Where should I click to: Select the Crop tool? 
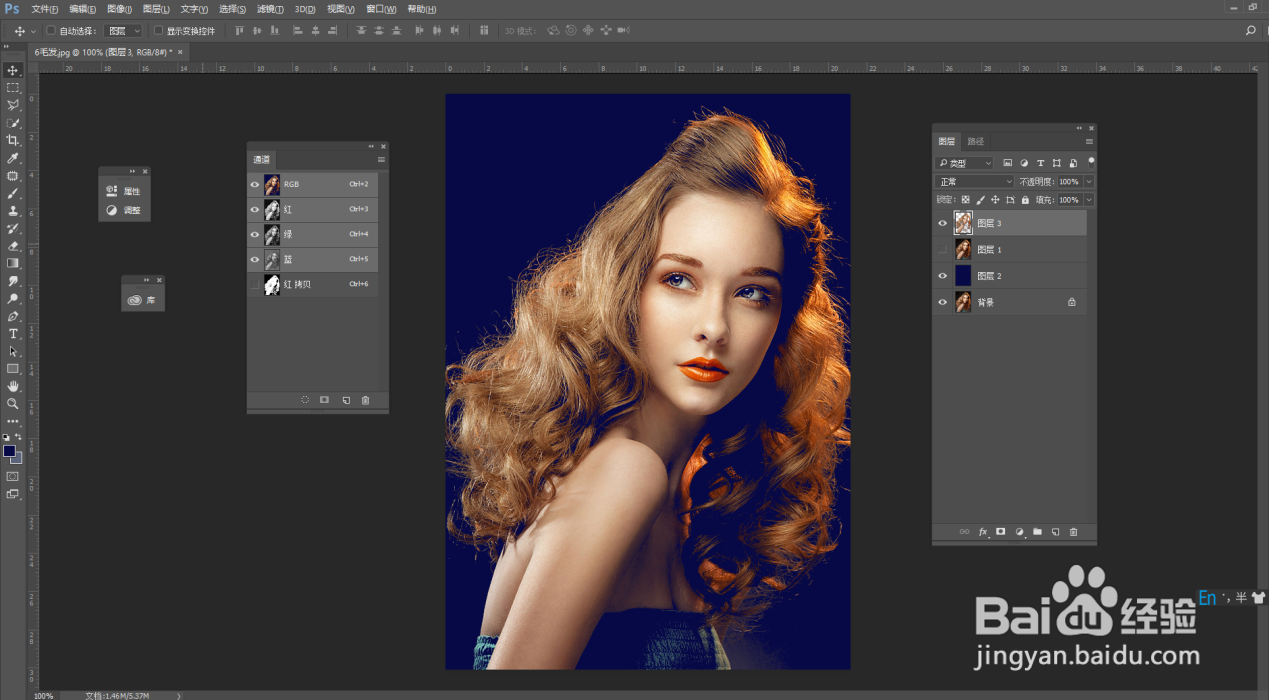click(13, 140)
